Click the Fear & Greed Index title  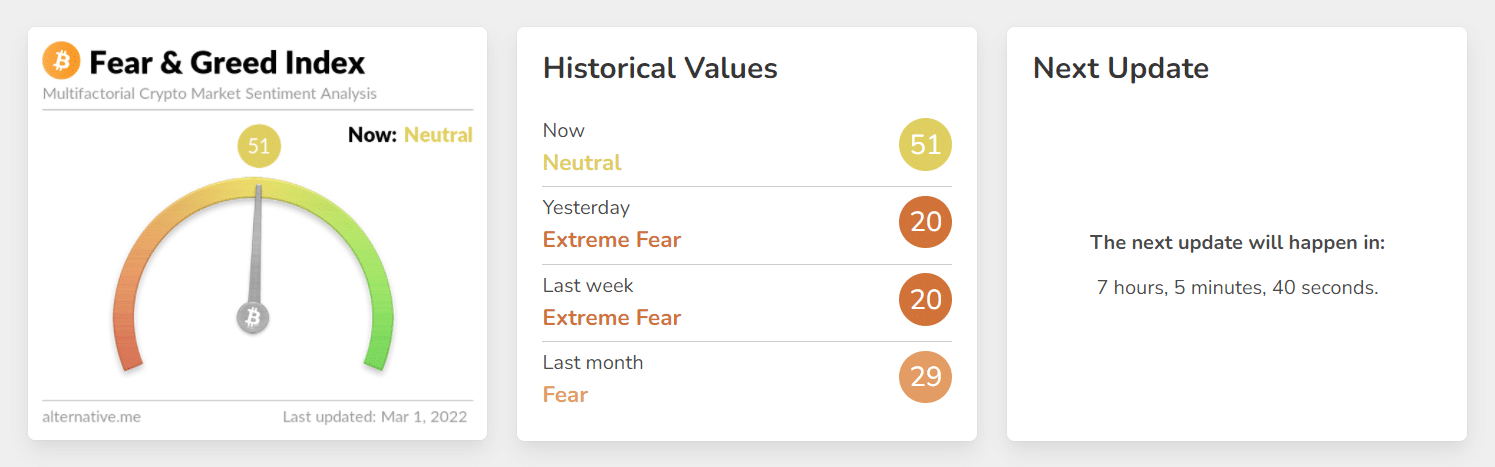tap(227, 62)
